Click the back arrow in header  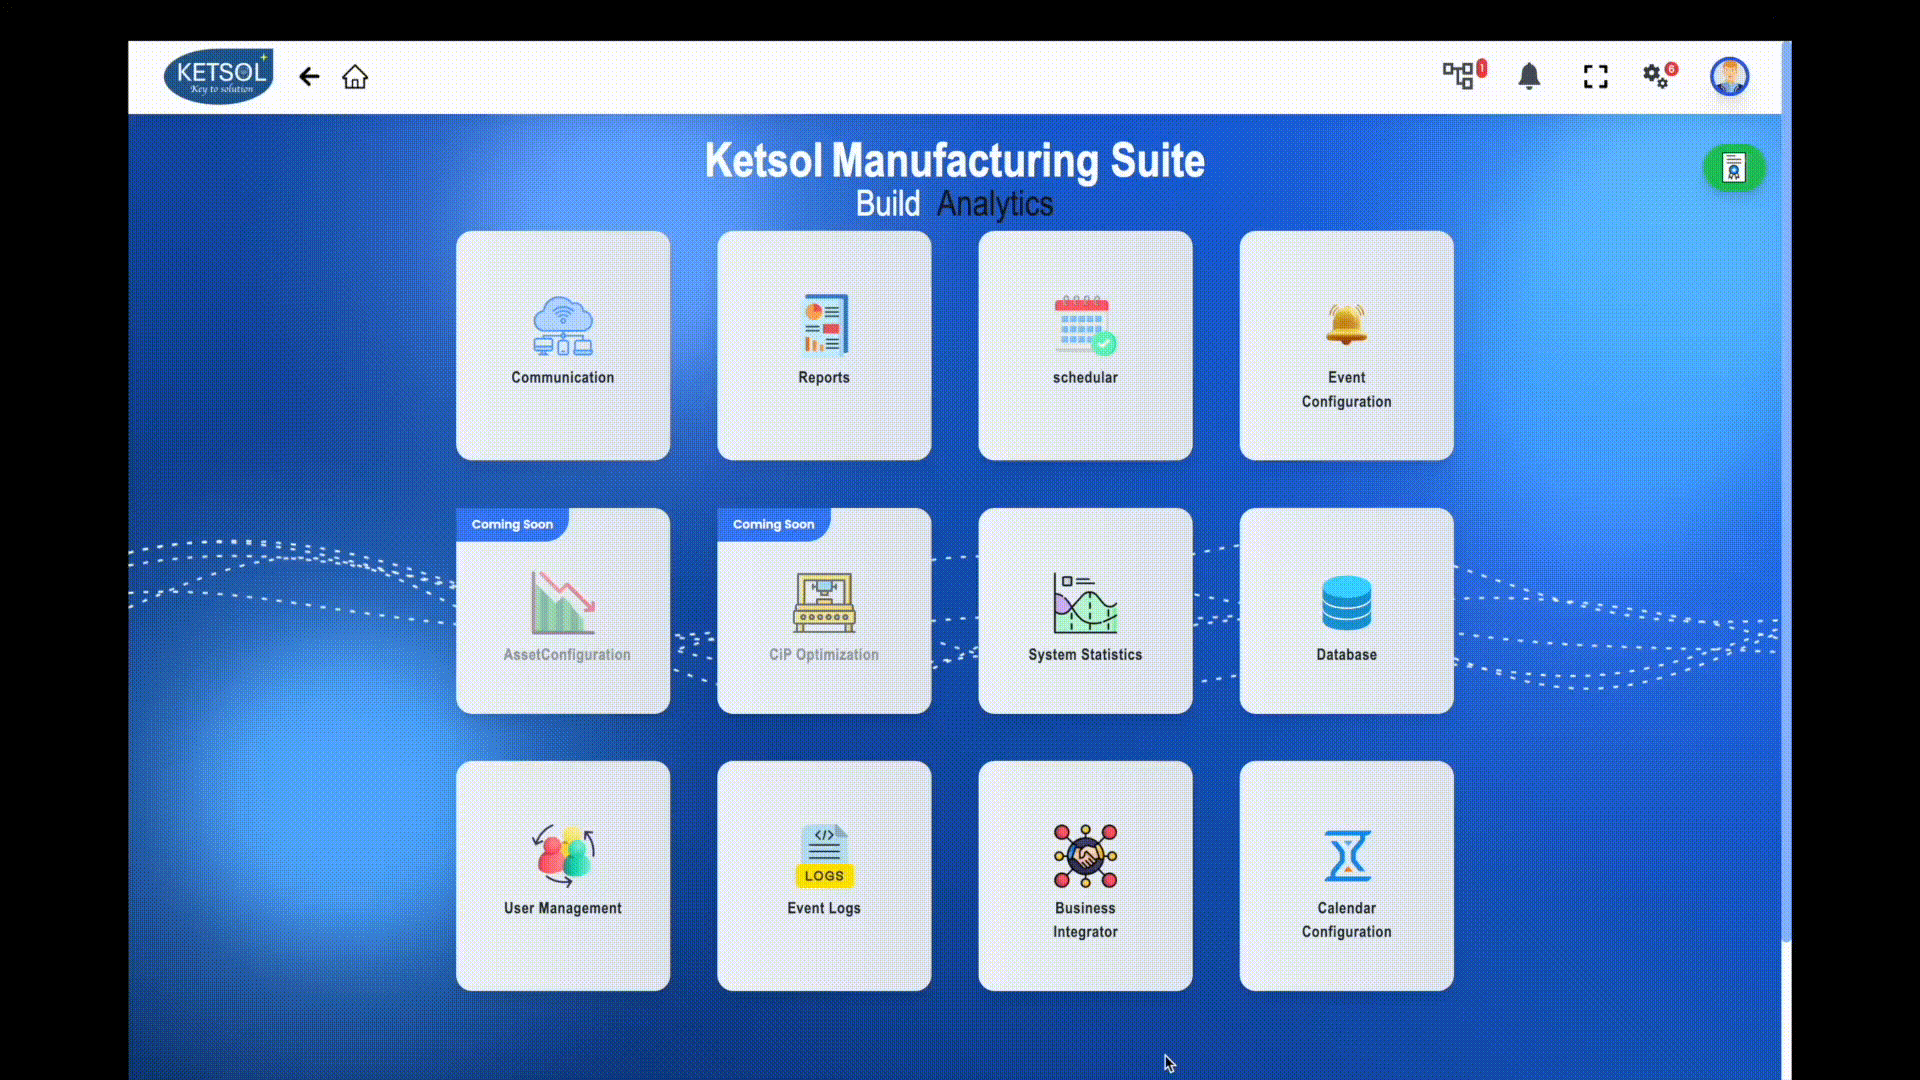pyautogui.click(x=309, y=76)
